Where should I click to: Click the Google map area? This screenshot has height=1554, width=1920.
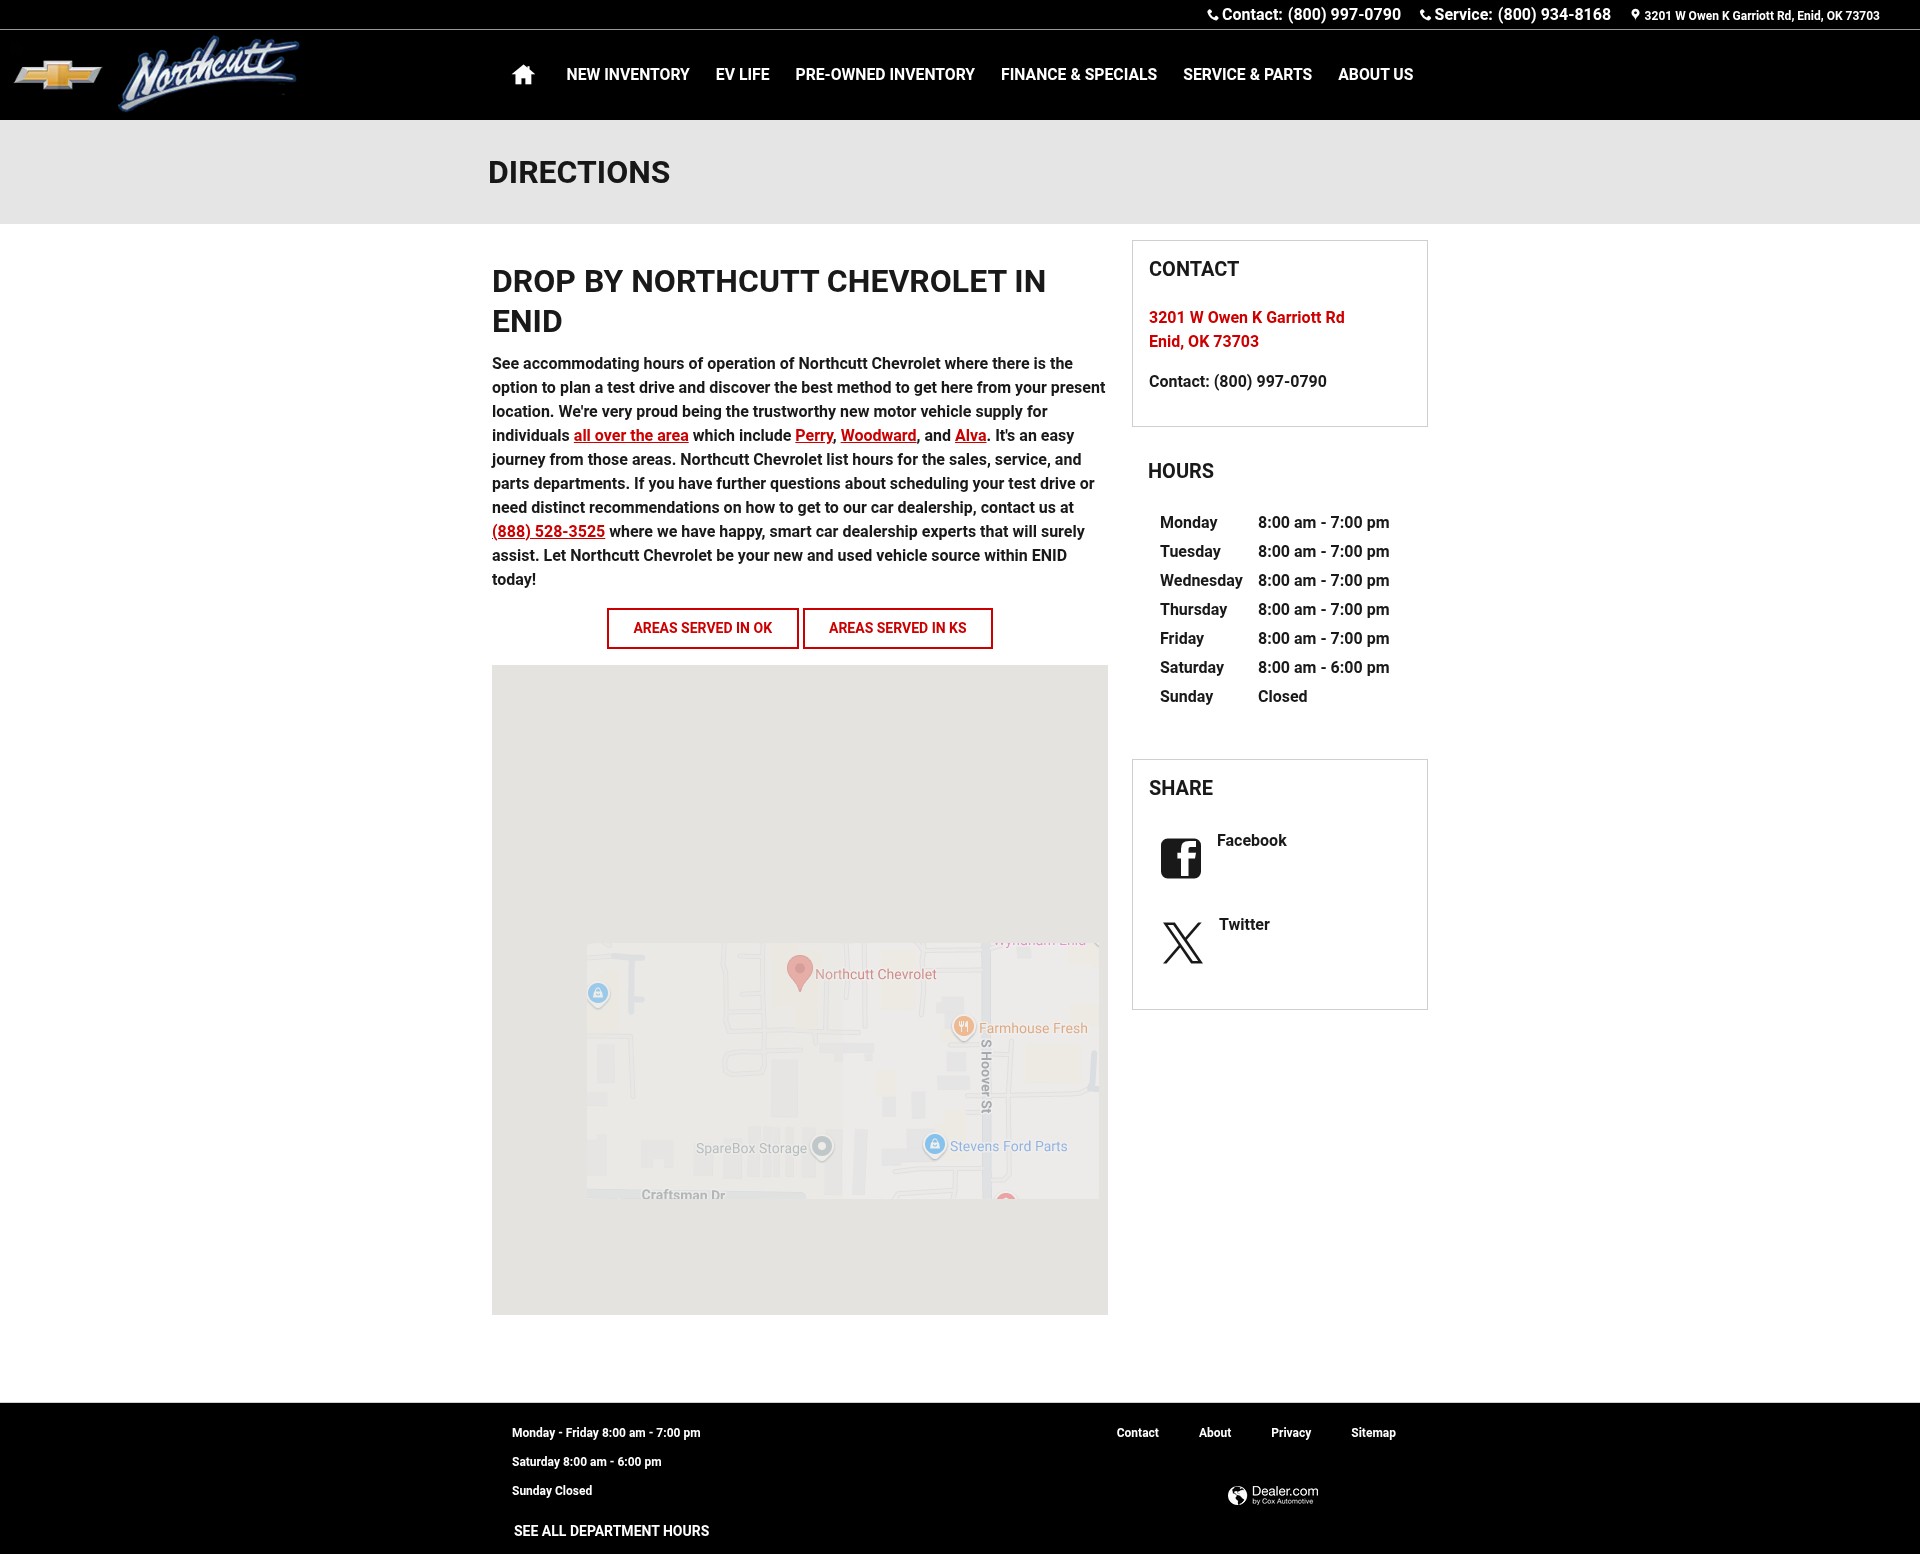(800, 990)
